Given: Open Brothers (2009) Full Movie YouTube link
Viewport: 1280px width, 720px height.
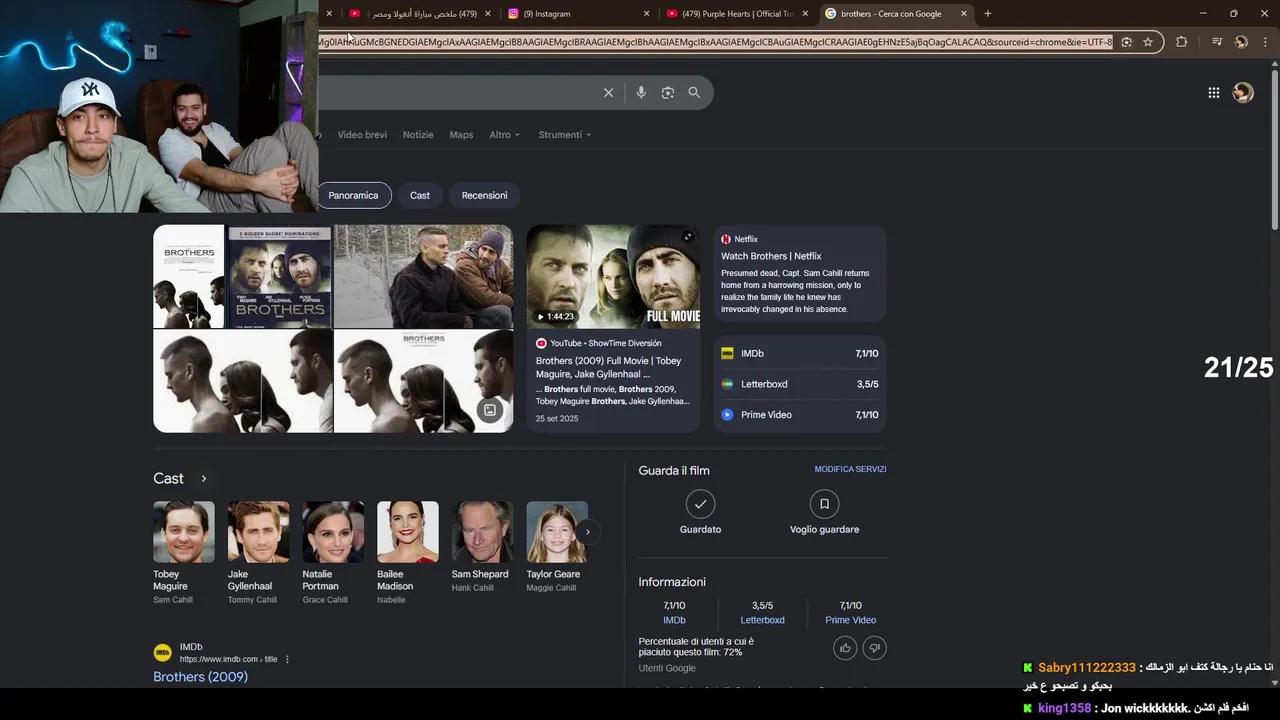Looking at the screenshot, I should (608, 367).
